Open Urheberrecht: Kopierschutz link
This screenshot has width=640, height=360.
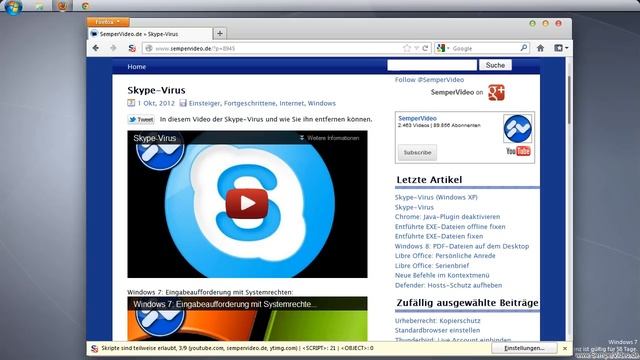(438, 321)
